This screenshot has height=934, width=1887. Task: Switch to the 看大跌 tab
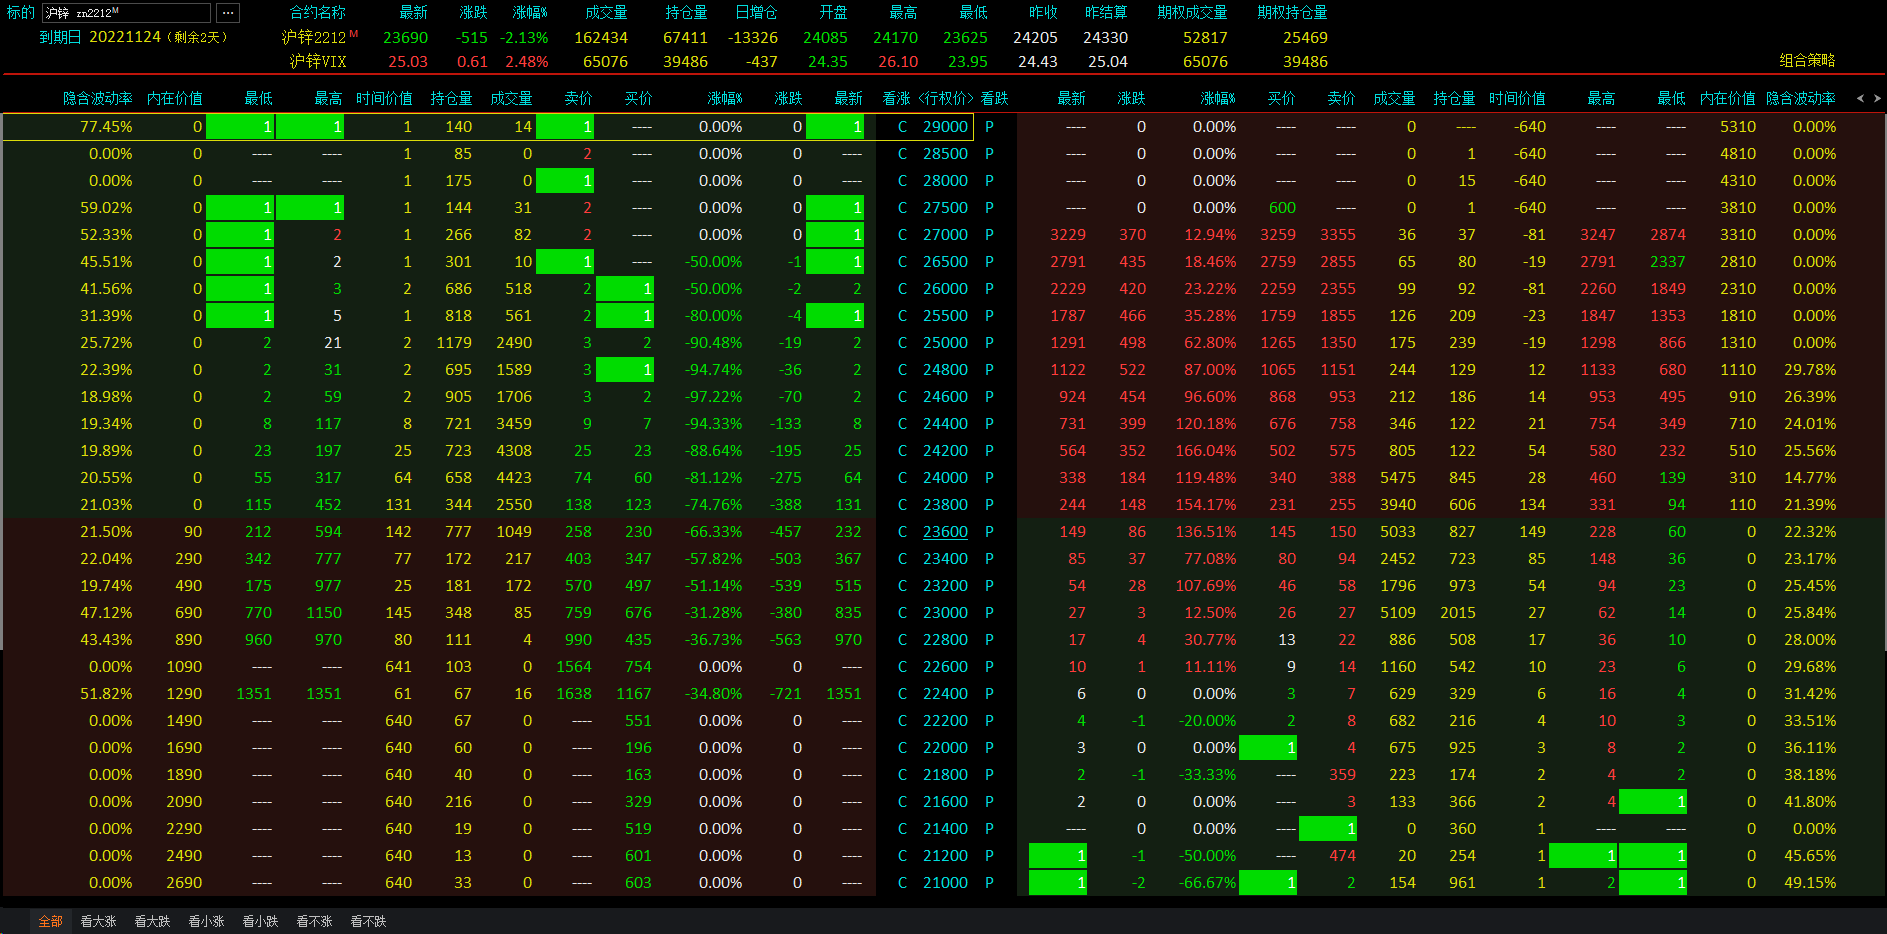click(x=152, y=921)
